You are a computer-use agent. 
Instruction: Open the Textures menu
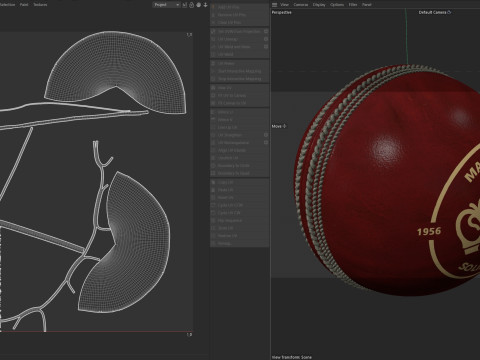pyautogui.click(x=40, y=5)
